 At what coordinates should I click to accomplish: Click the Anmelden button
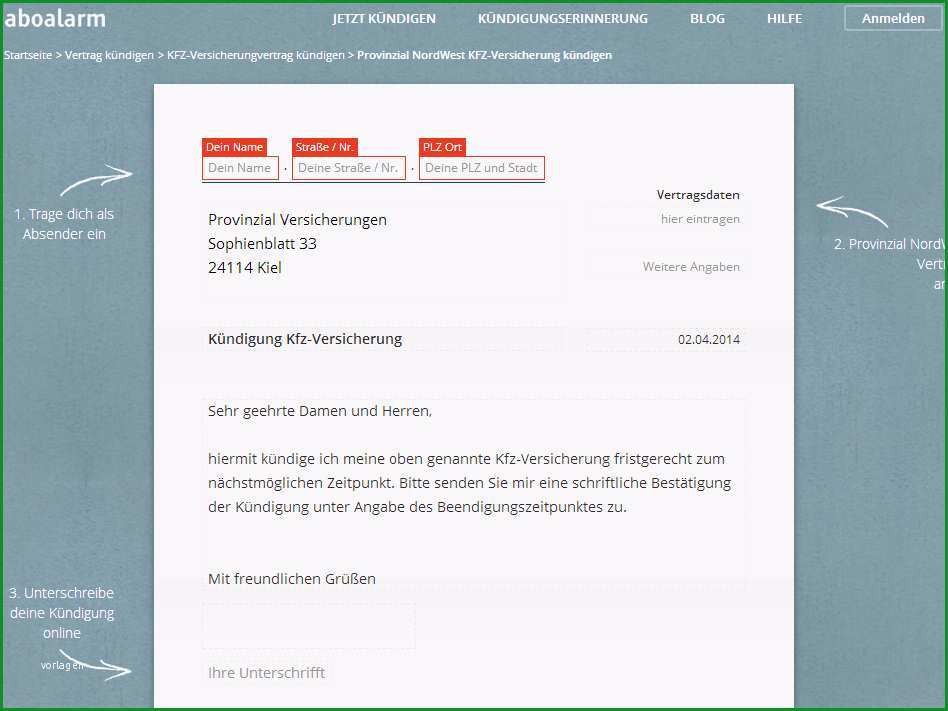(893, 19)
